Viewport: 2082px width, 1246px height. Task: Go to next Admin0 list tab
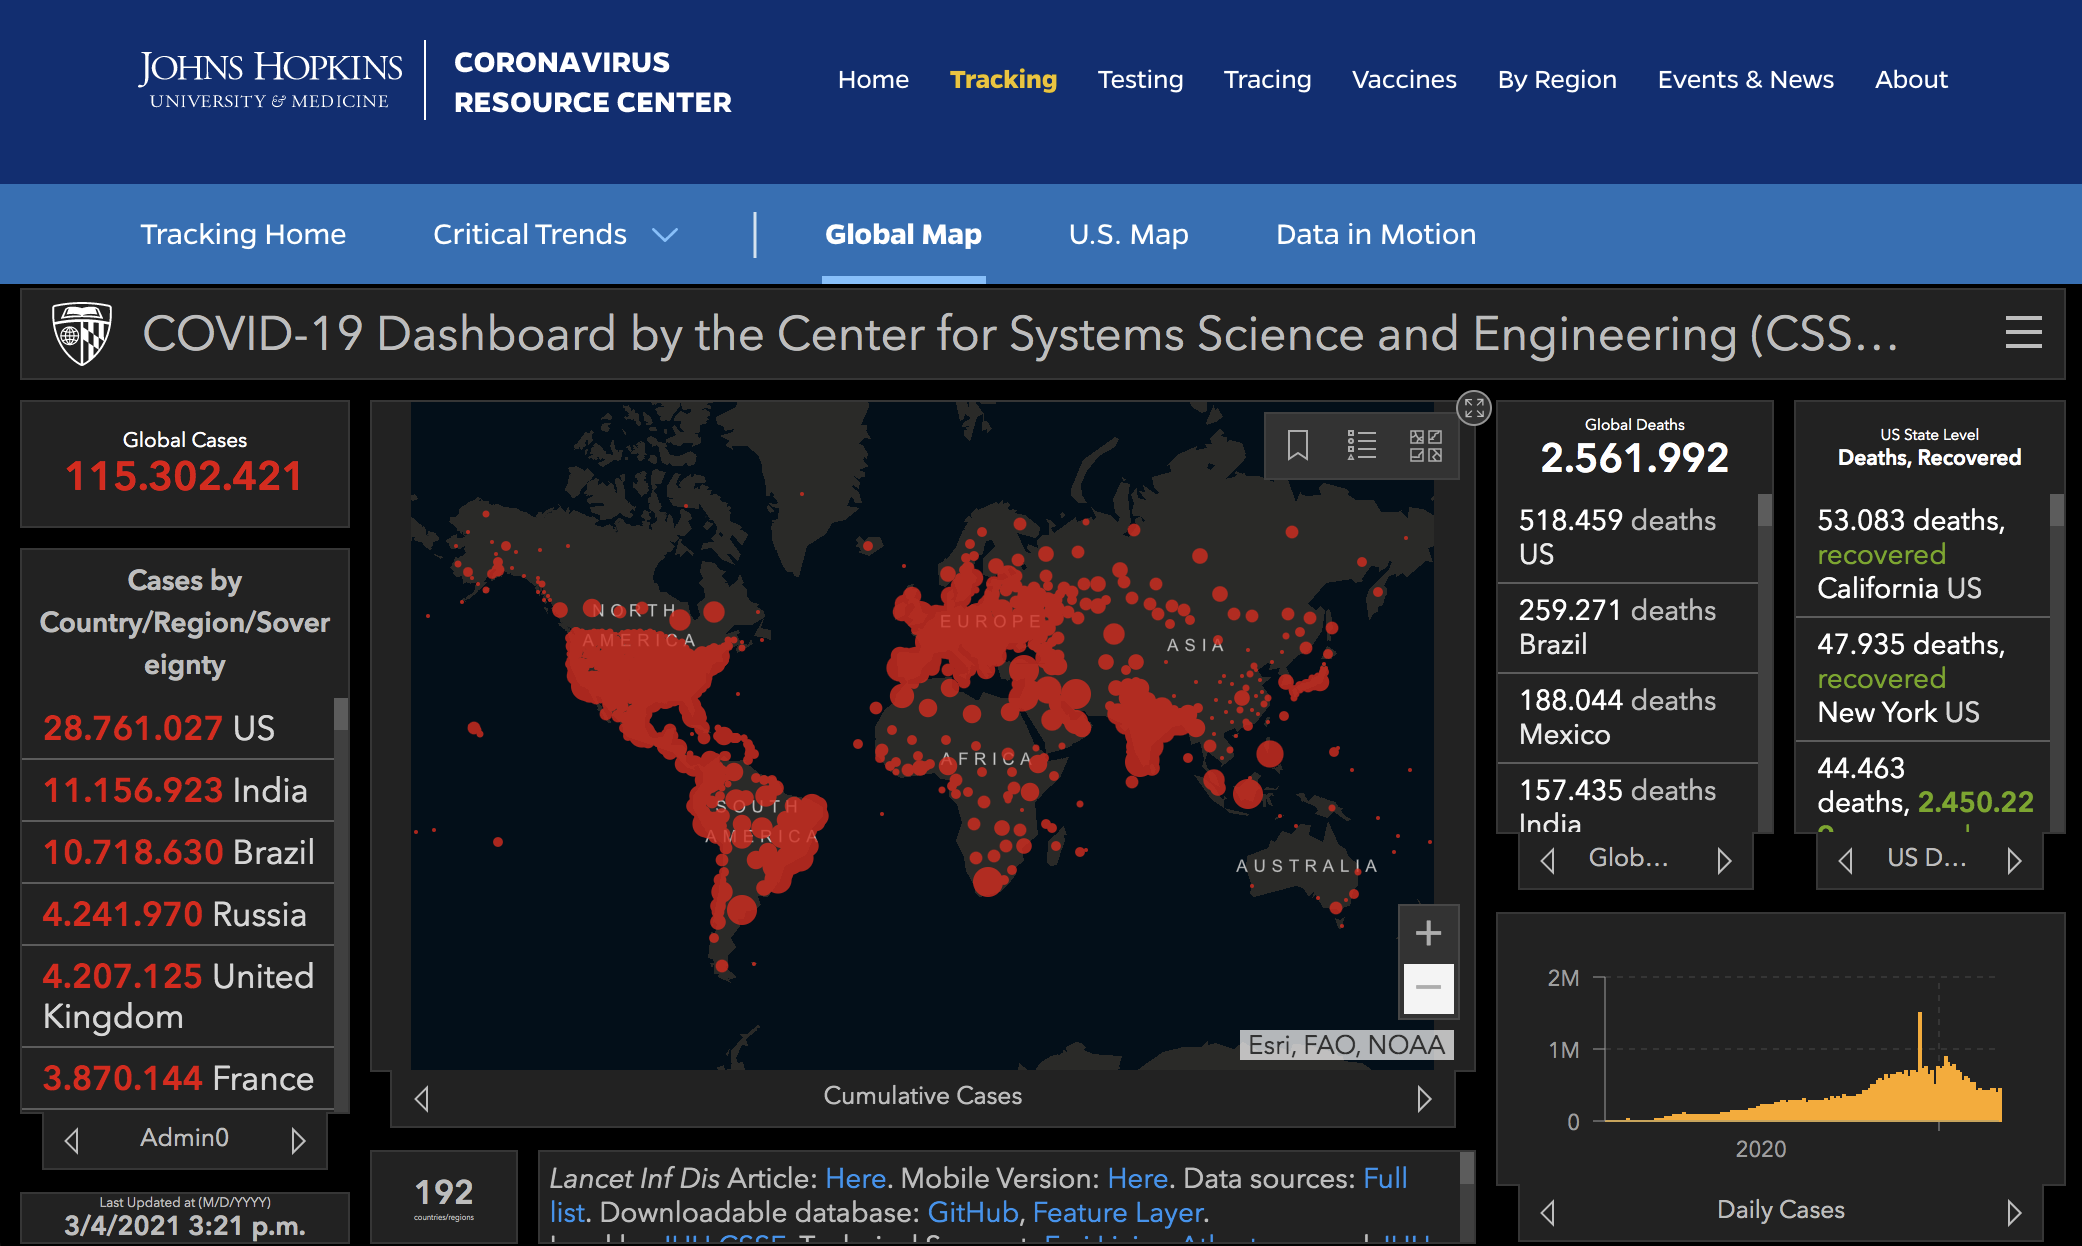click(298, 1140)
